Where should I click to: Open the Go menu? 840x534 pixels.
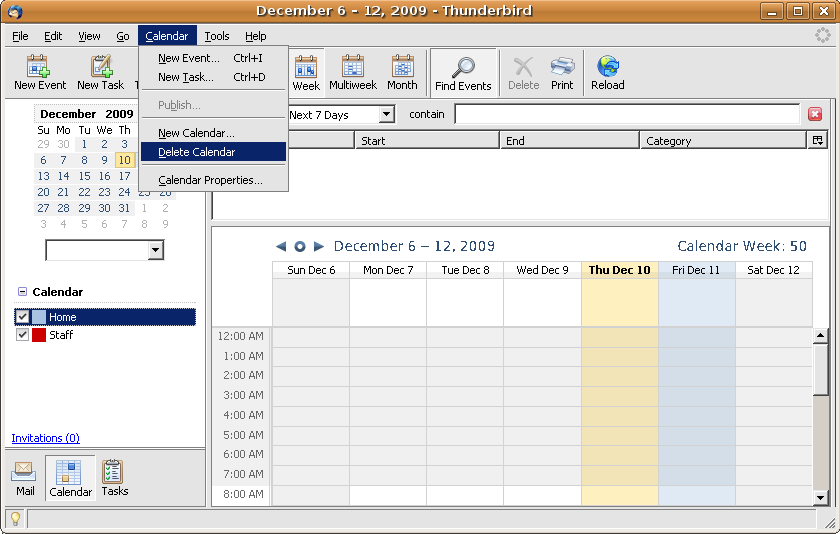(x=123, y=36)
